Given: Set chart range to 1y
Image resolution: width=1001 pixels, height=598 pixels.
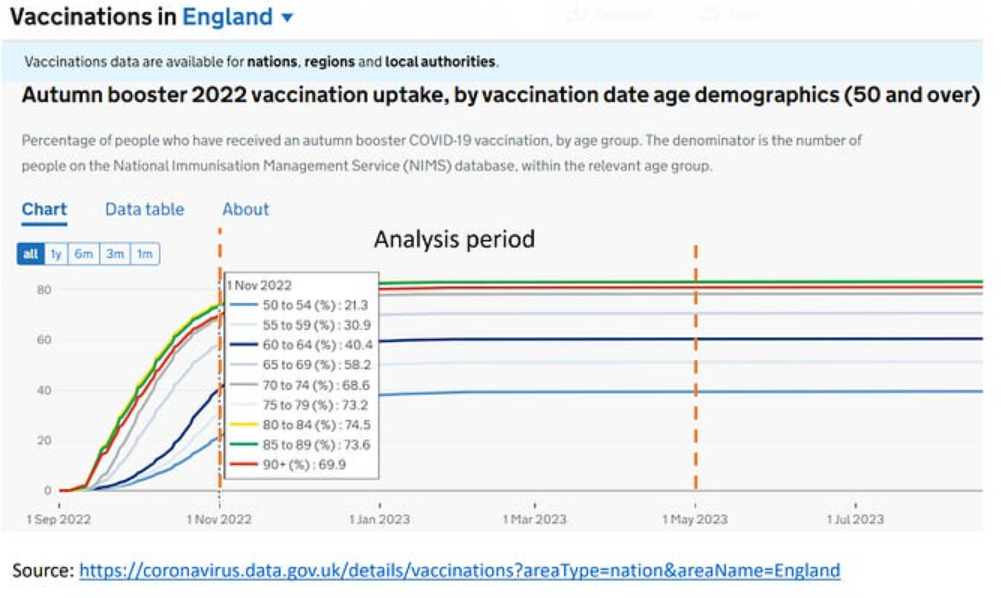Looking at the screenshot, I should click(x=56, y=255).
